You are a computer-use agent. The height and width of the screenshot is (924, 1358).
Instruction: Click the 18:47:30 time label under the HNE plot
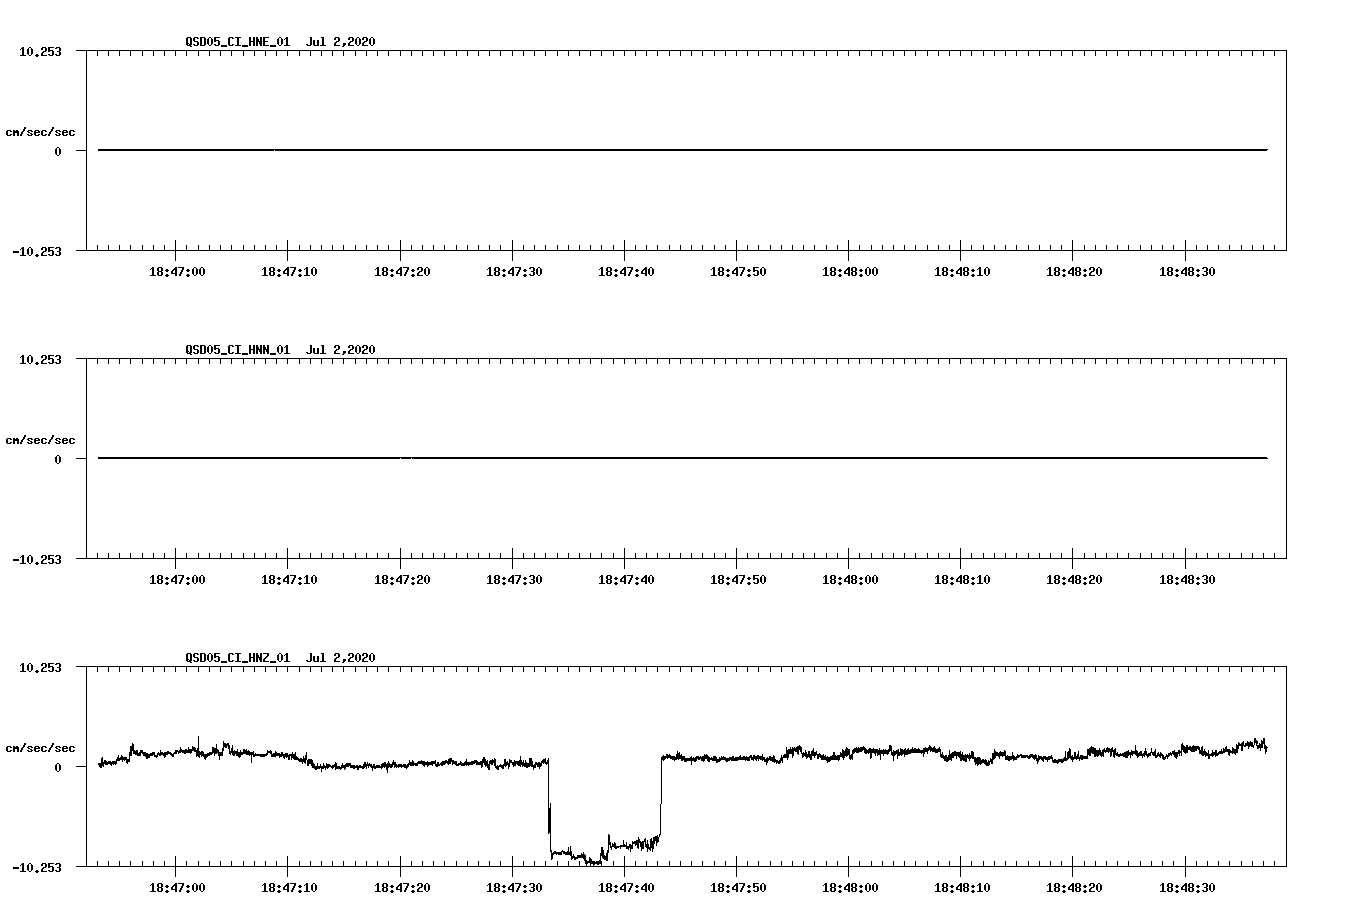[514, 272]
